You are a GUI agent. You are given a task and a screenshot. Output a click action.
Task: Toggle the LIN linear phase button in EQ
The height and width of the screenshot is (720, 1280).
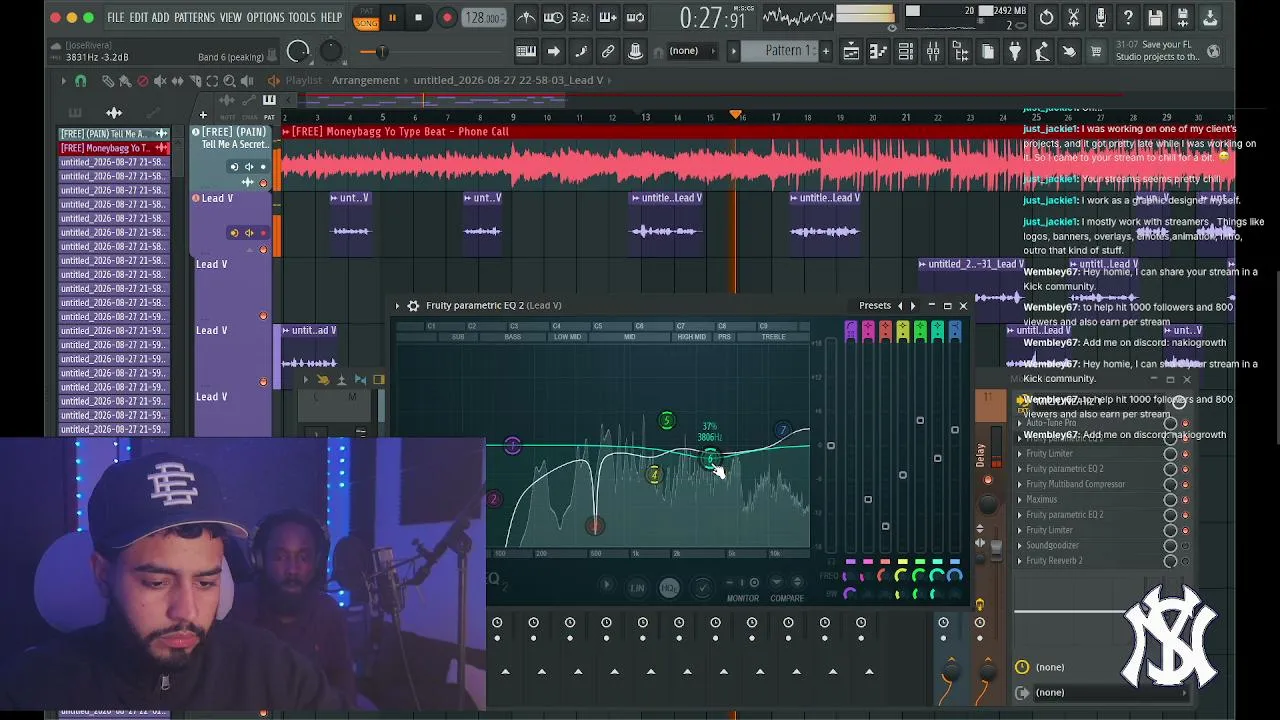coord(637,588)
